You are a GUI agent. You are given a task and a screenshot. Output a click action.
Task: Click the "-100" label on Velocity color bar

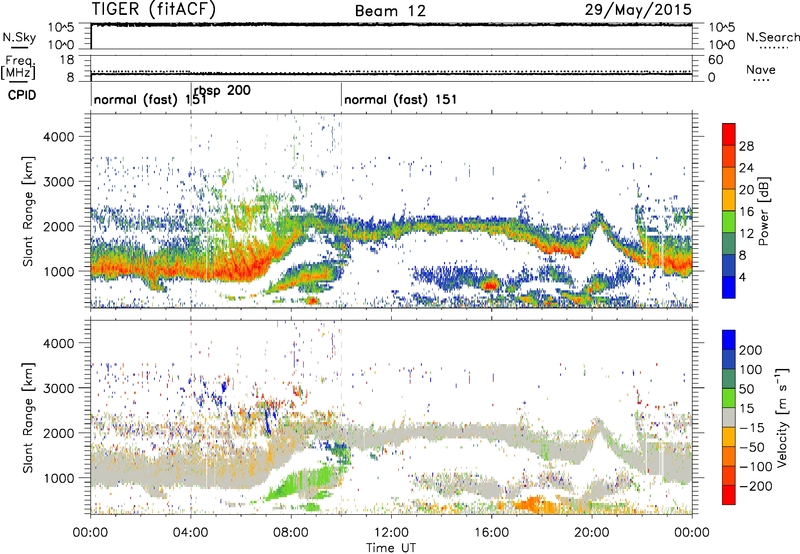point(756,467)
